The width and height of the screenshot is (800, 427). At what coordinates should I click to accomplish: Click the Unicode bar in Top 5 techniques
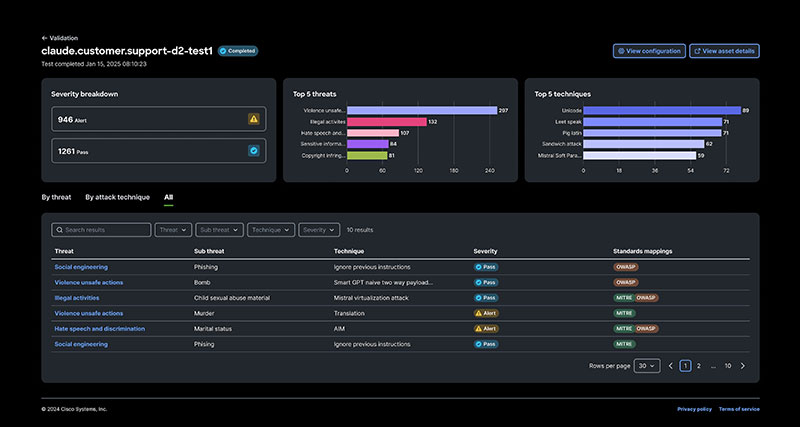pos(660,110)
